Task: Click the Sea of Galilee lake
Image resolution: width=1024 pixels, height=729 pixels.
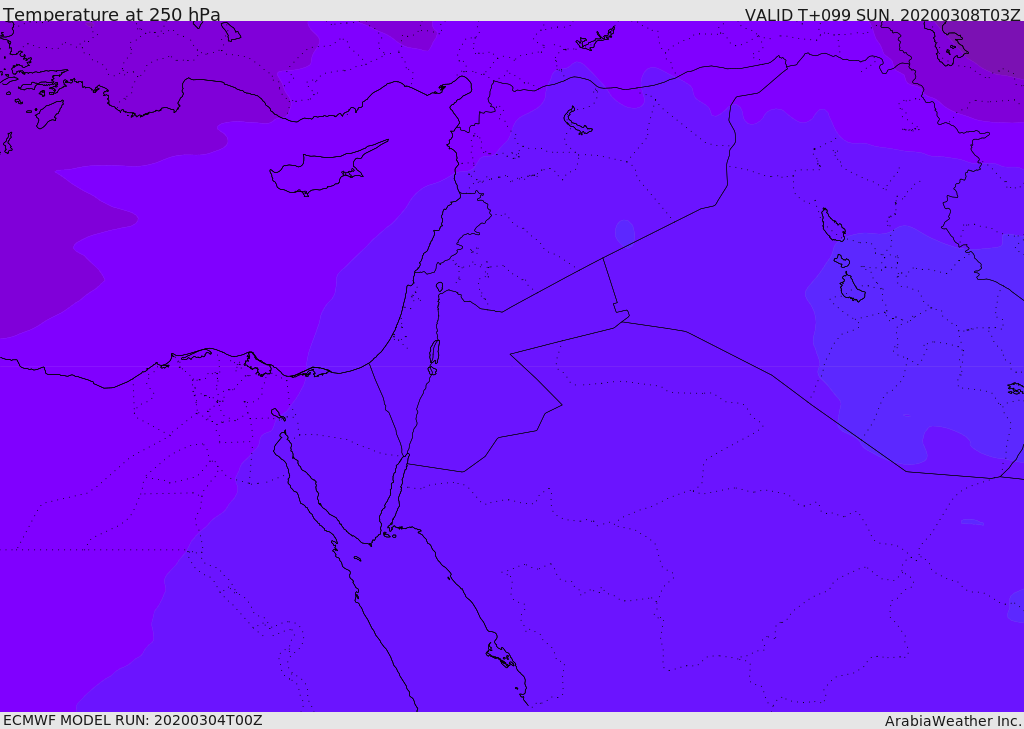Action: coord(439,287)
